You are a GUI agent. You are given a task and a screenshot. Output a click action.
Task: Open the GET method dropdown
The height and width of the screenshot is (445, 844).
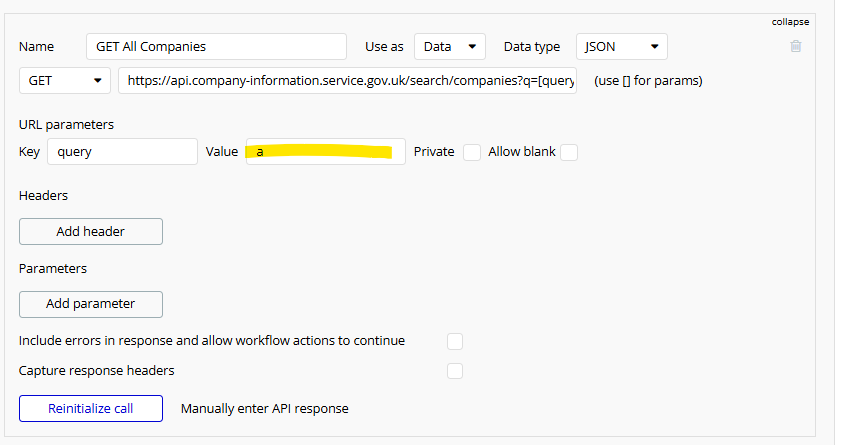[x=65, y=81]
